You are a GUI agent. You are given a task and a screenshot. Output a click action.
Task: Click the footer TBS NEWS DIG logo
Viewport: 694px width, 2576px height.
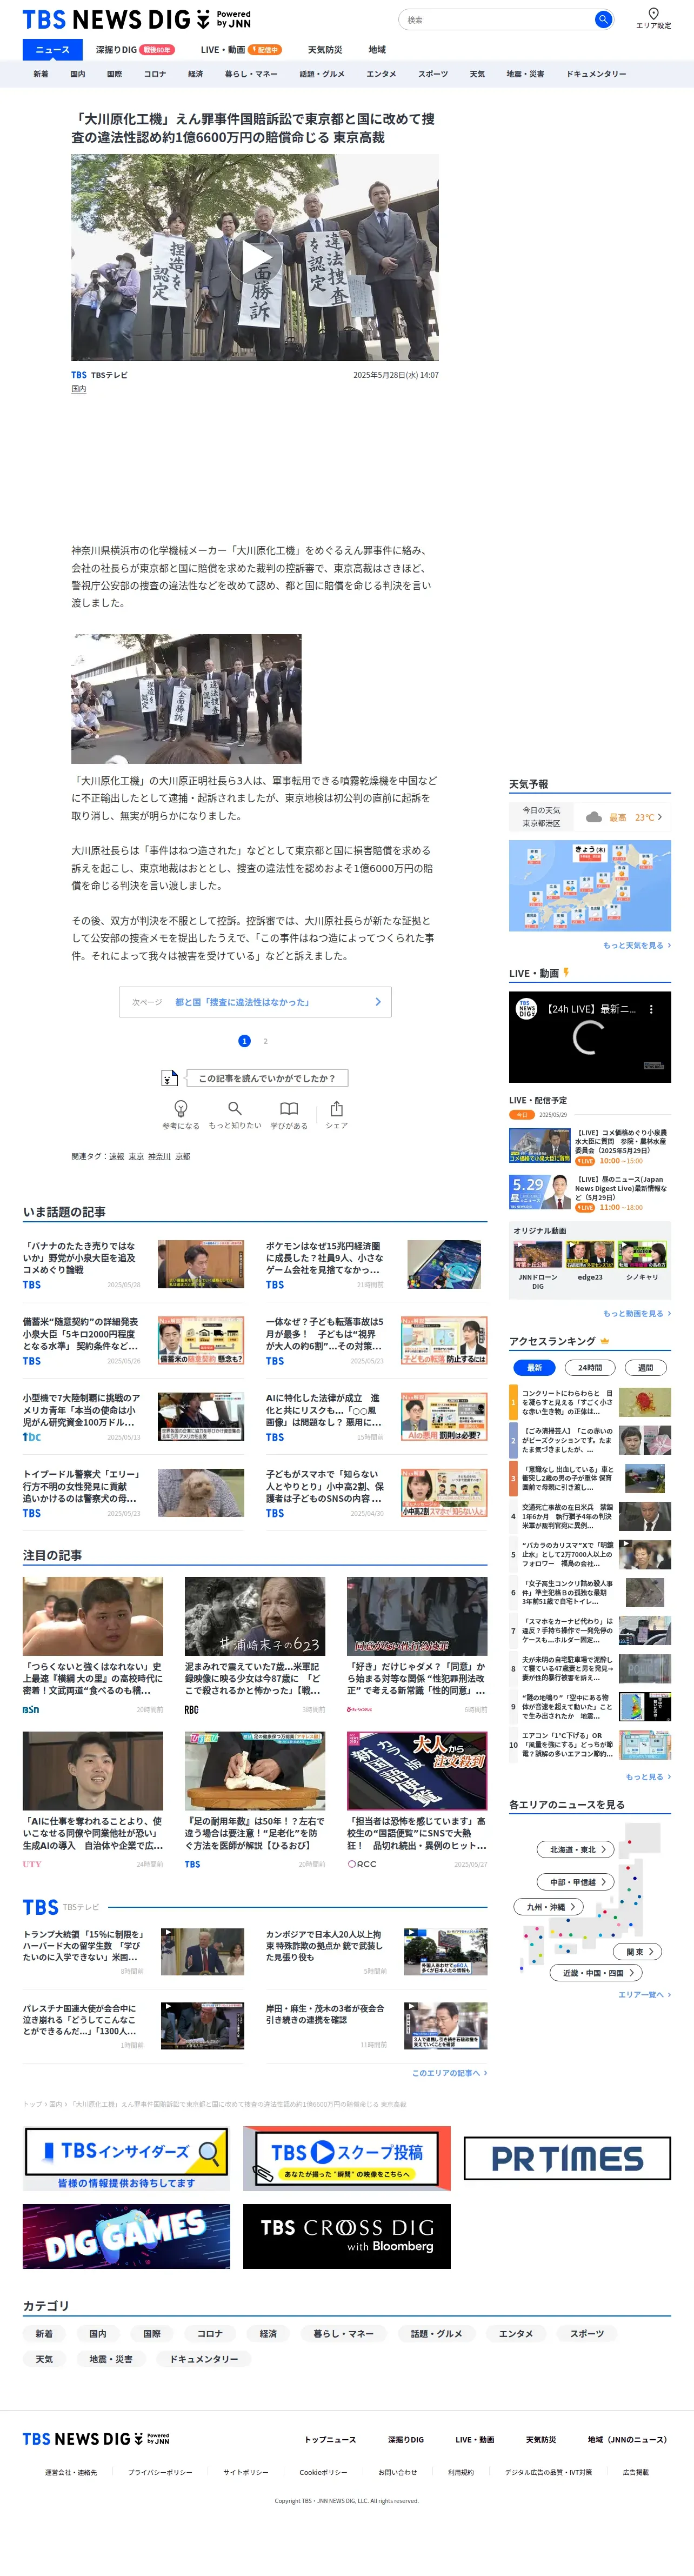coord(96,2439)
